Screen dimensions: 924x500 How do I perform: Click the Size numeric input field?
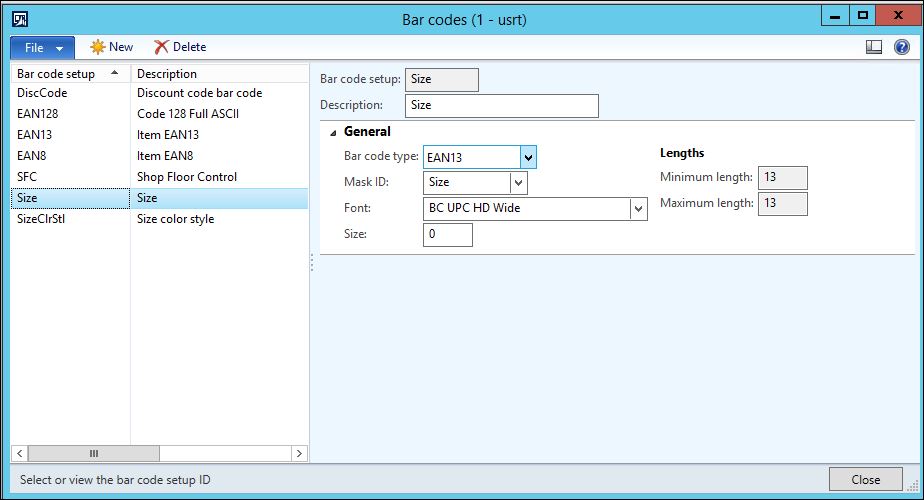click(x=447, y=235)
